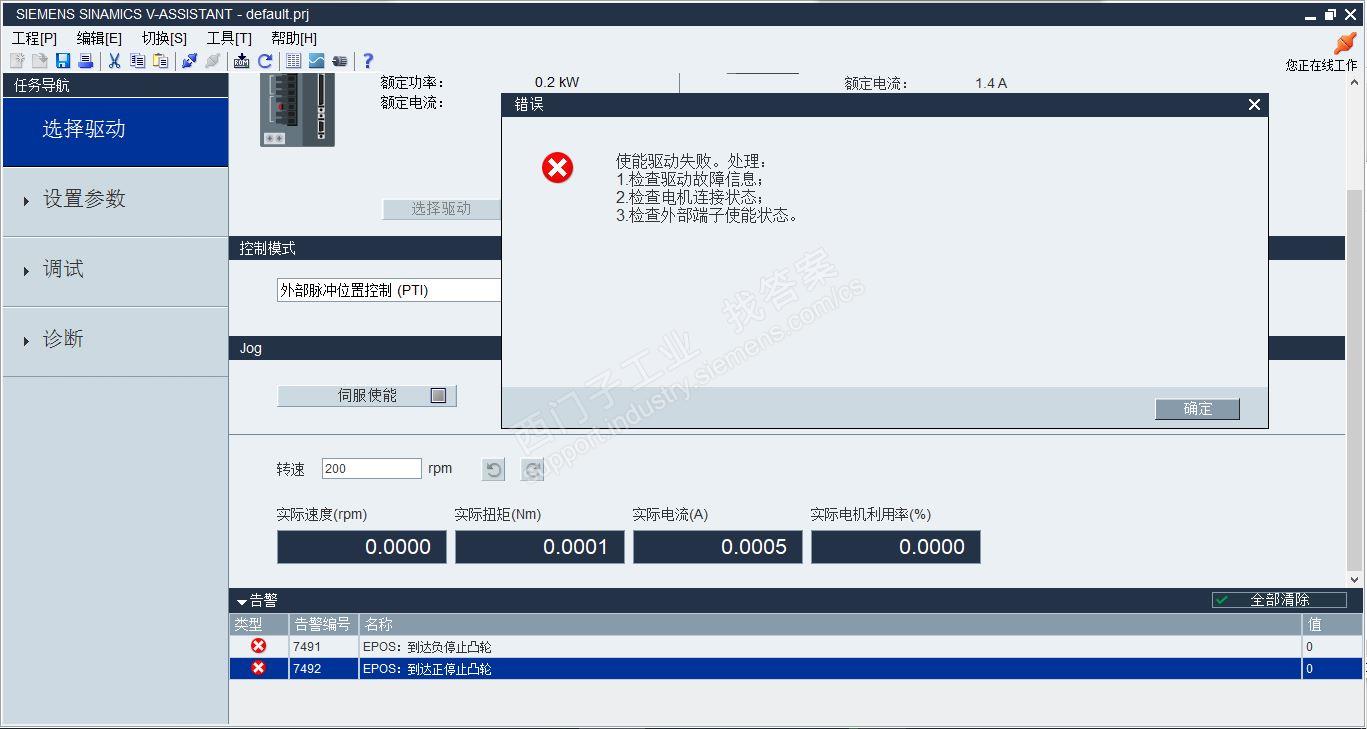Click the 值 column header
1367x729 pixels.
pos(1332,625)
